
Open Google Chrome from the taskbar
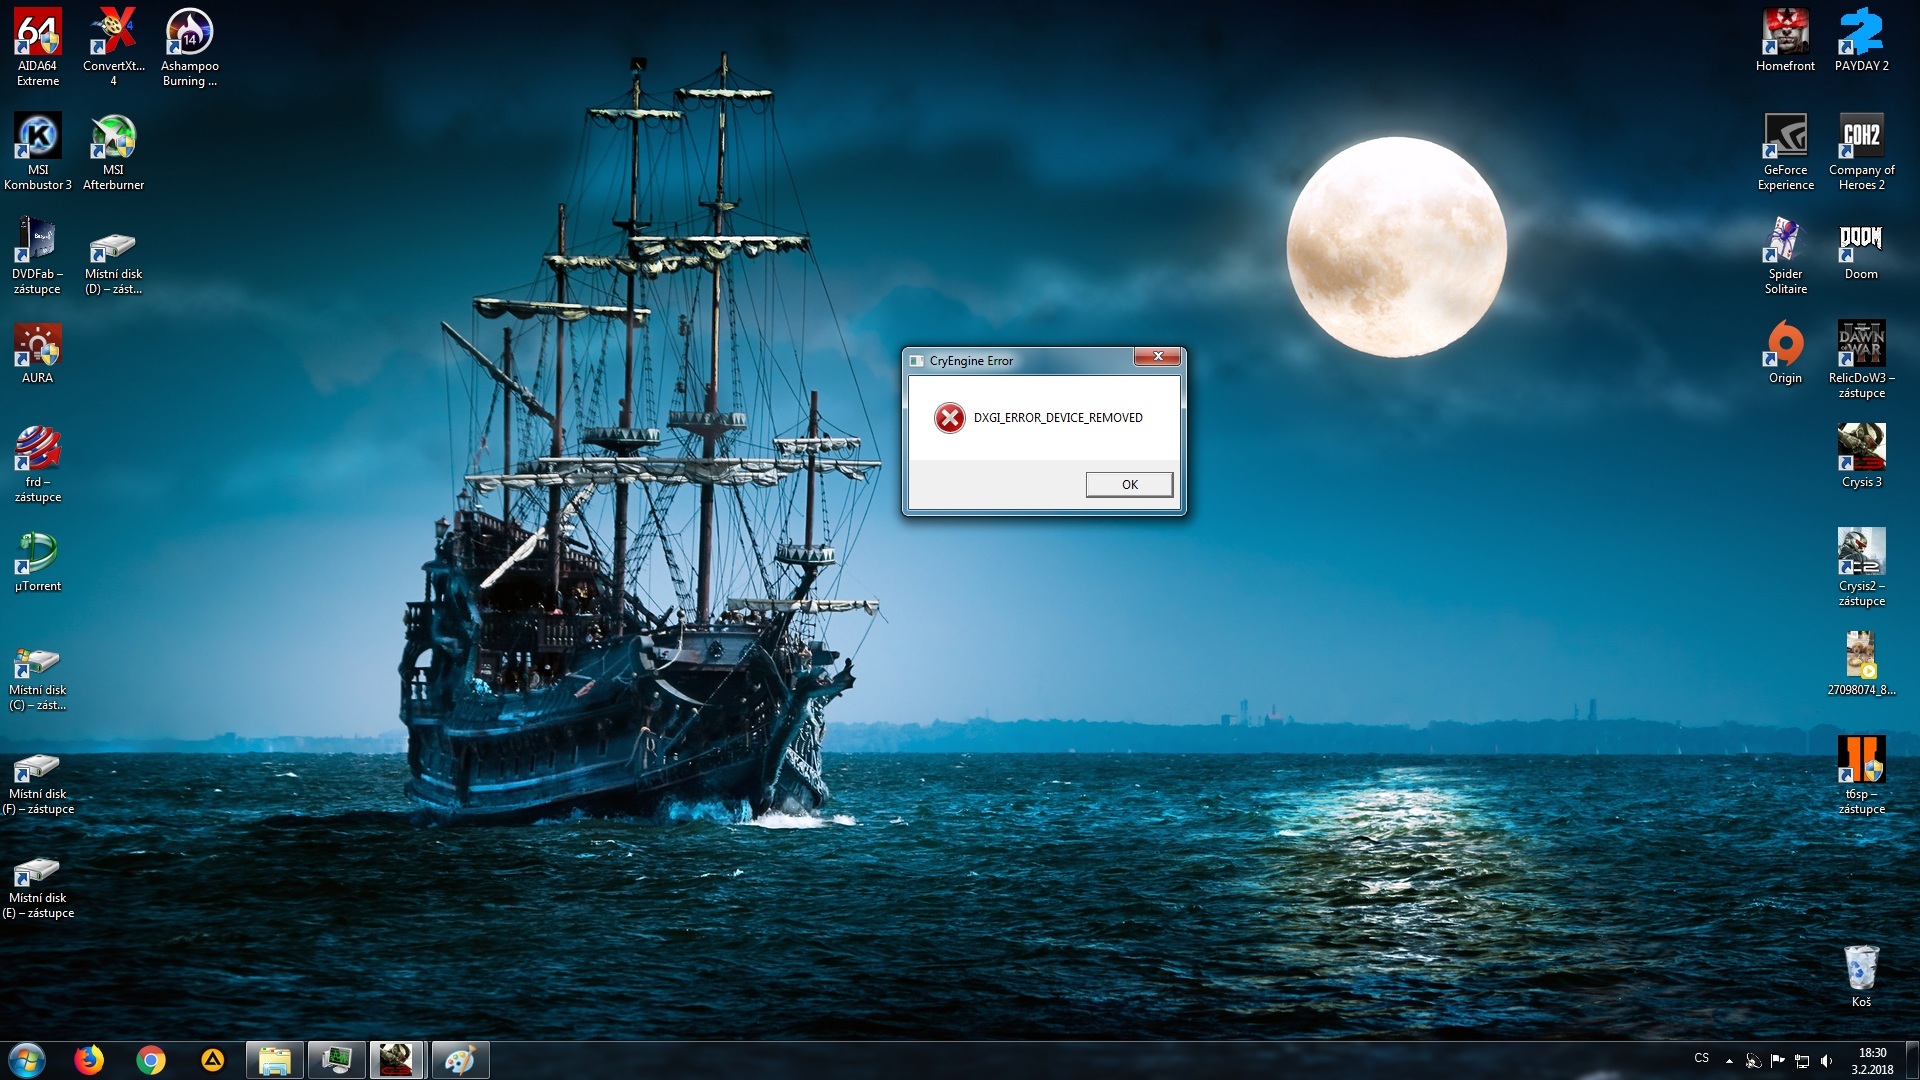(151, 1060)
